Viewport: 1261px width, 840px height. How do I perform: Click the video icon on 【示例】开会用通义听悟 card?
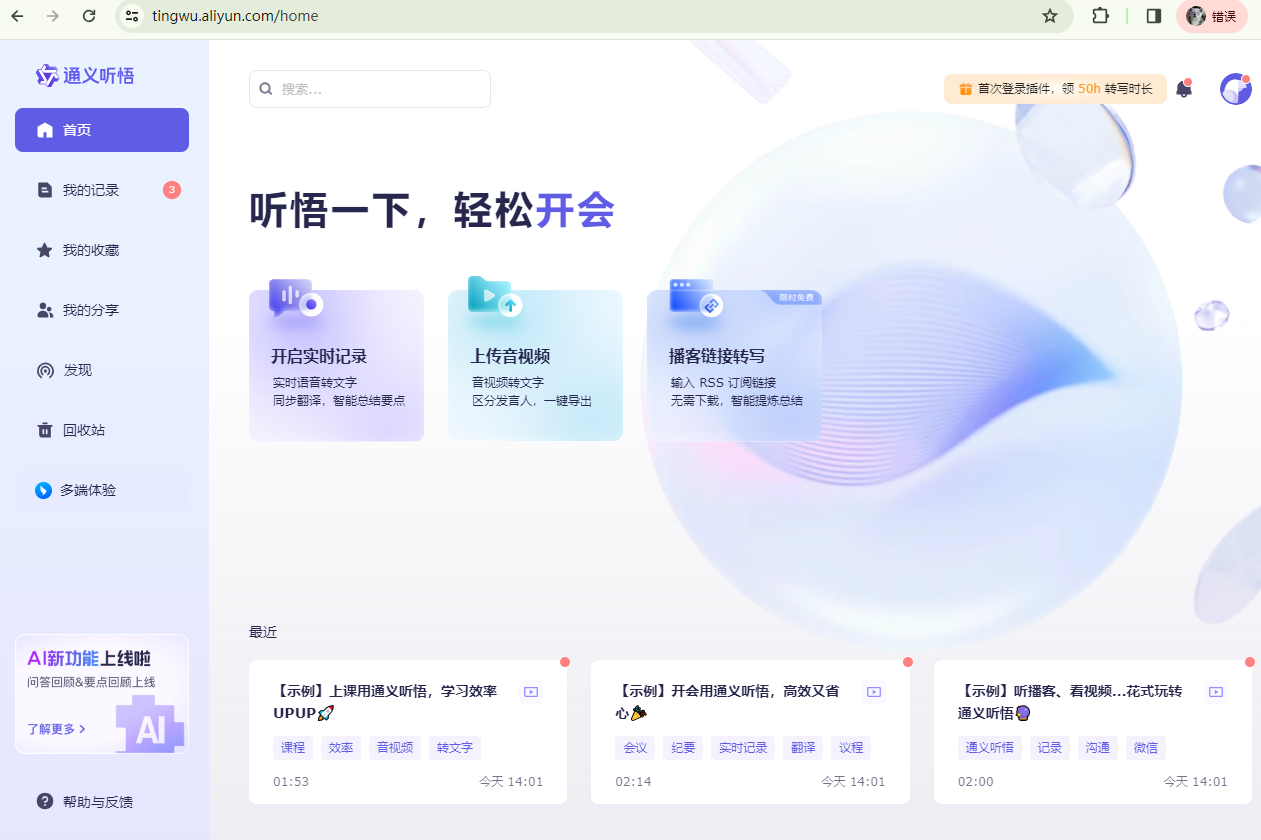(874, 691)
